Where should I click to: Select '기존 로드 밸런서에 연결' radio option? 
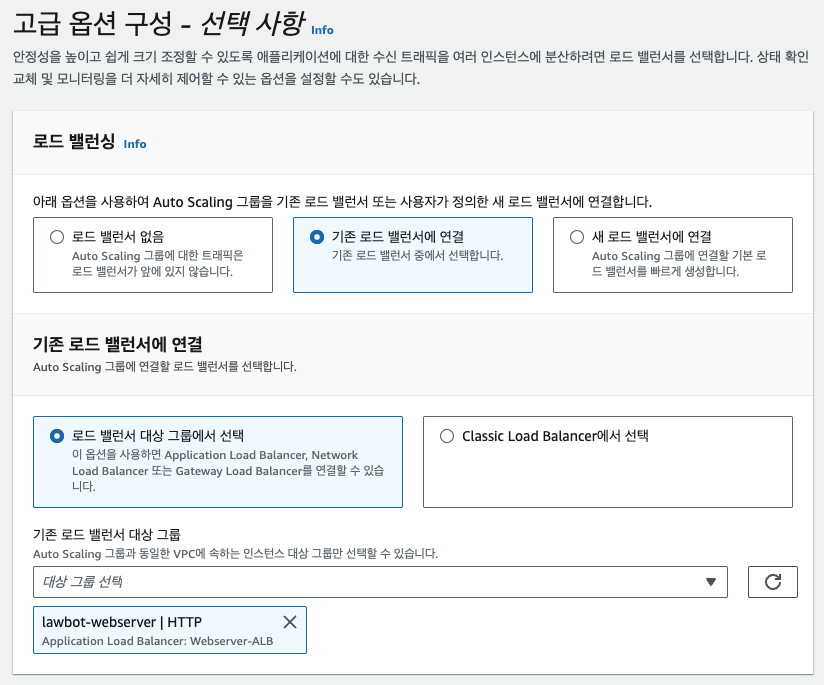click(x=317, y=237)
